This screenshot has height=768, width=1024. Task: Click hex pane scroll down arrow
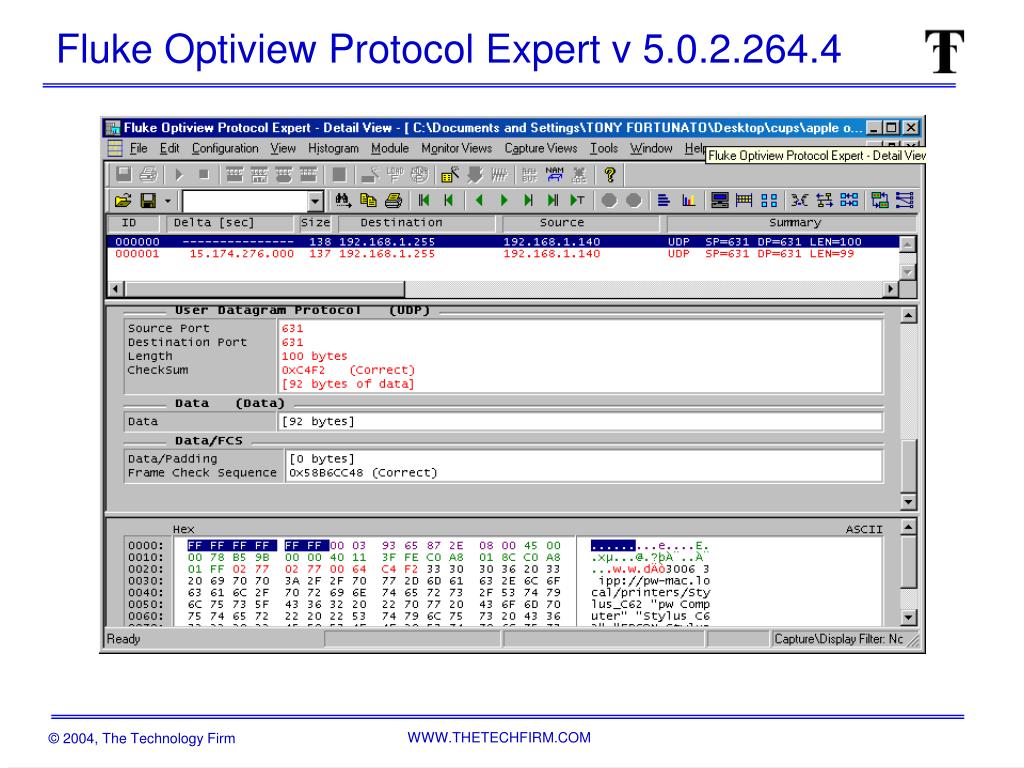(908, 617)
